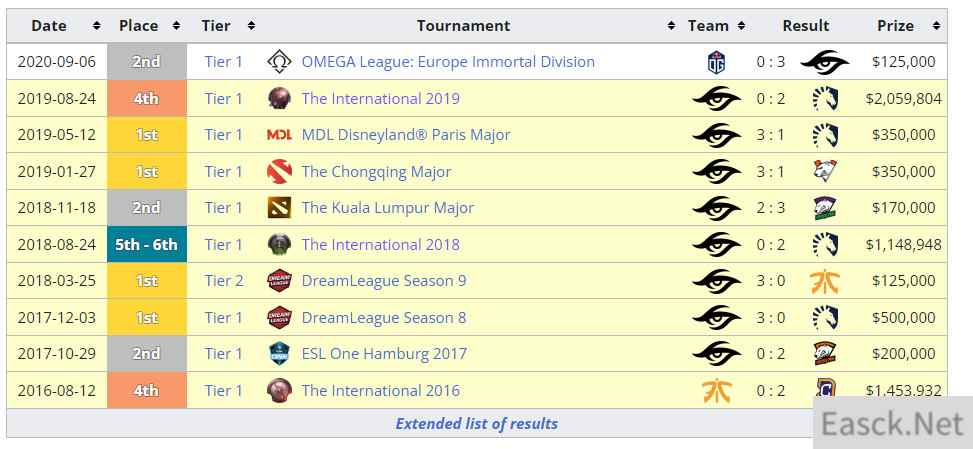Click the OMEGA League tournament icon

click(x=279, y=62)
